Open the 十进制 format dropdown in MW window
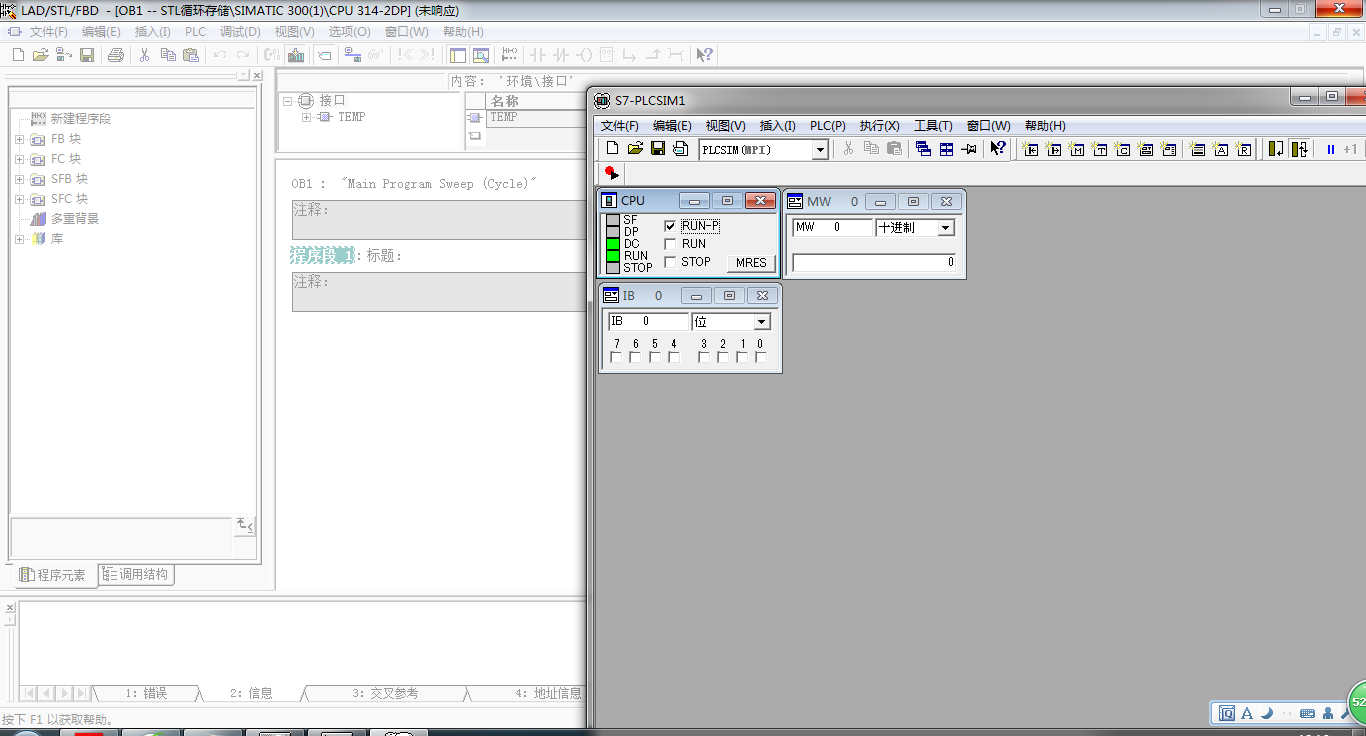The width and height of the screenshot is (1366, 736). [946, 228]
